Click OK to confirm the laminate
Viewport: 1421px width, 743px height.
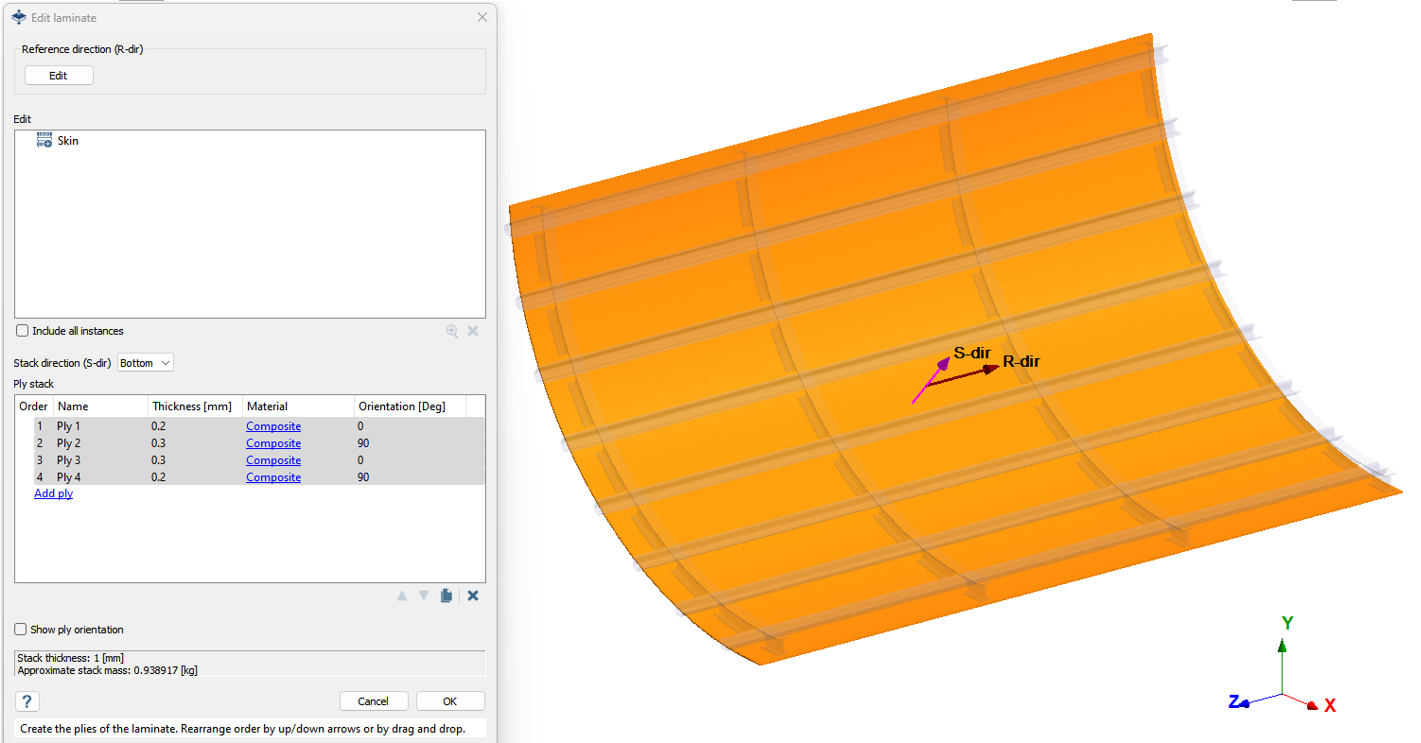pyautogui.click(x=450, y=701)
